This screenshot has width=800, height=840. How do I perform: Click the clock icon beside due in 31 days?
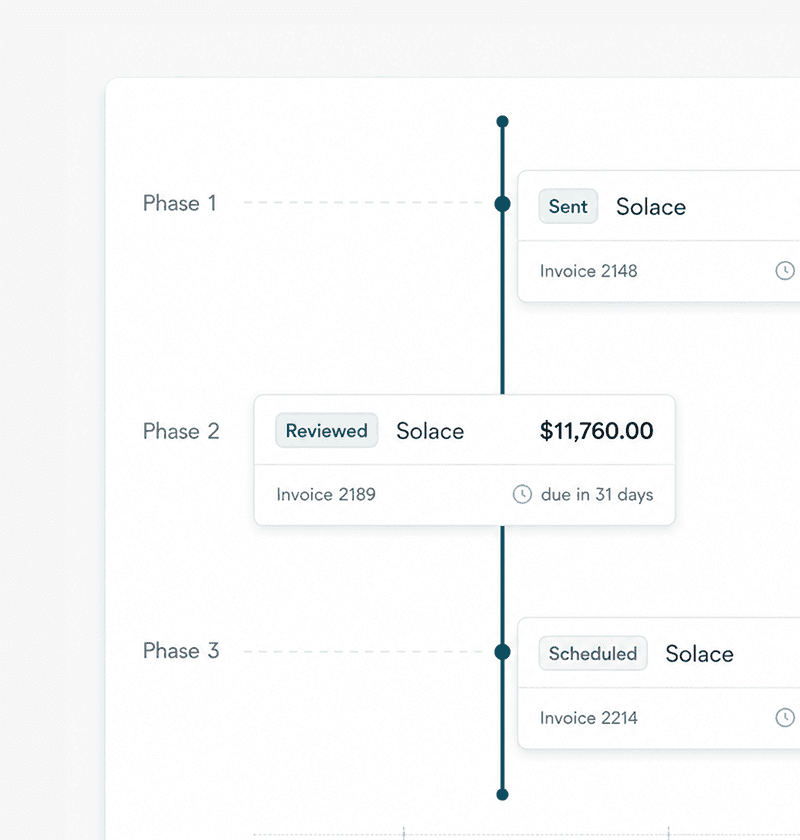[x=522, y=494]
